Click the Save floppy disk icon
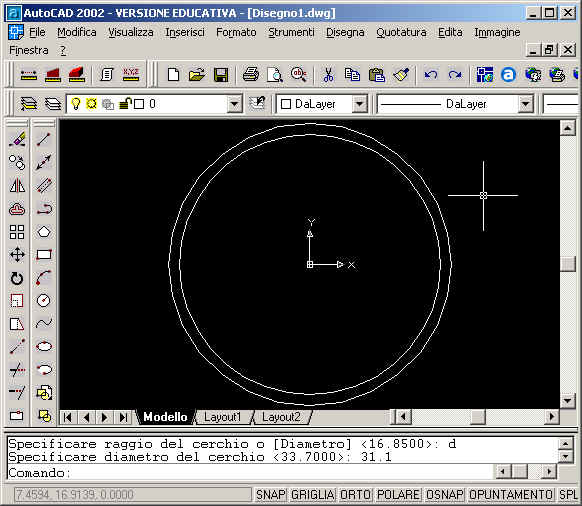This screenshot has width=582, height=506. click(221, 75)
